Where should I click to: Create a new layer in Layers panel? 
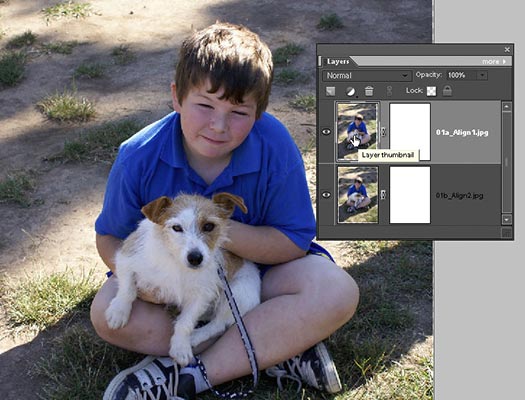click(x=330, y=91)
